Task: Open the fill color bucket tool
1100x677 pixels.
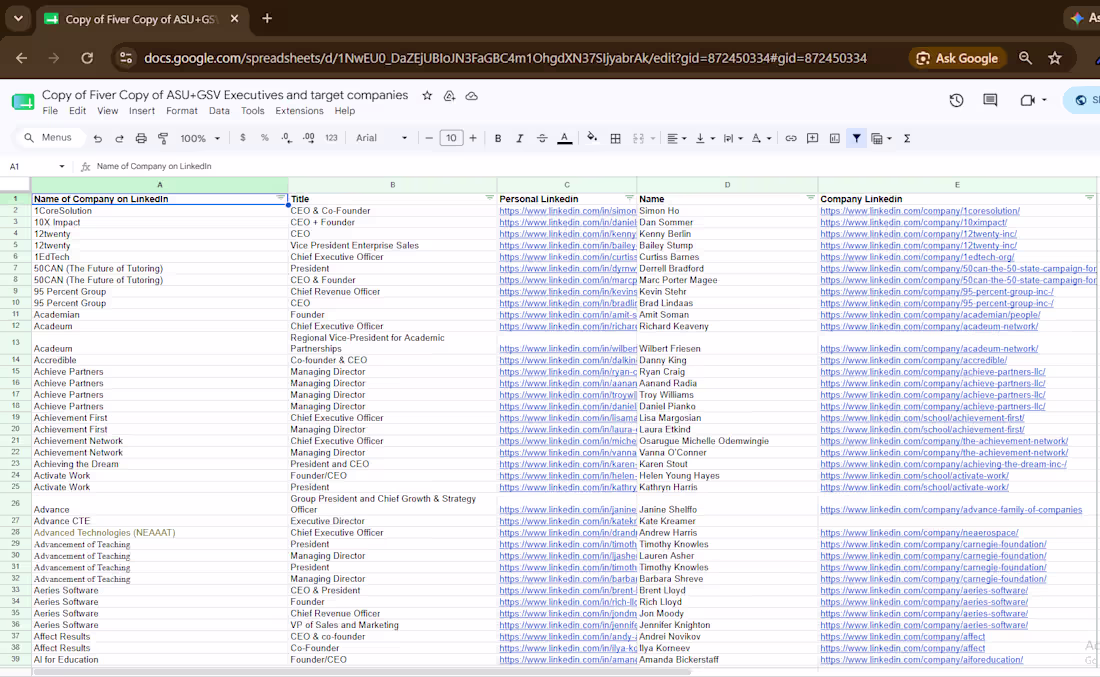Action: (x=592, y=138)
